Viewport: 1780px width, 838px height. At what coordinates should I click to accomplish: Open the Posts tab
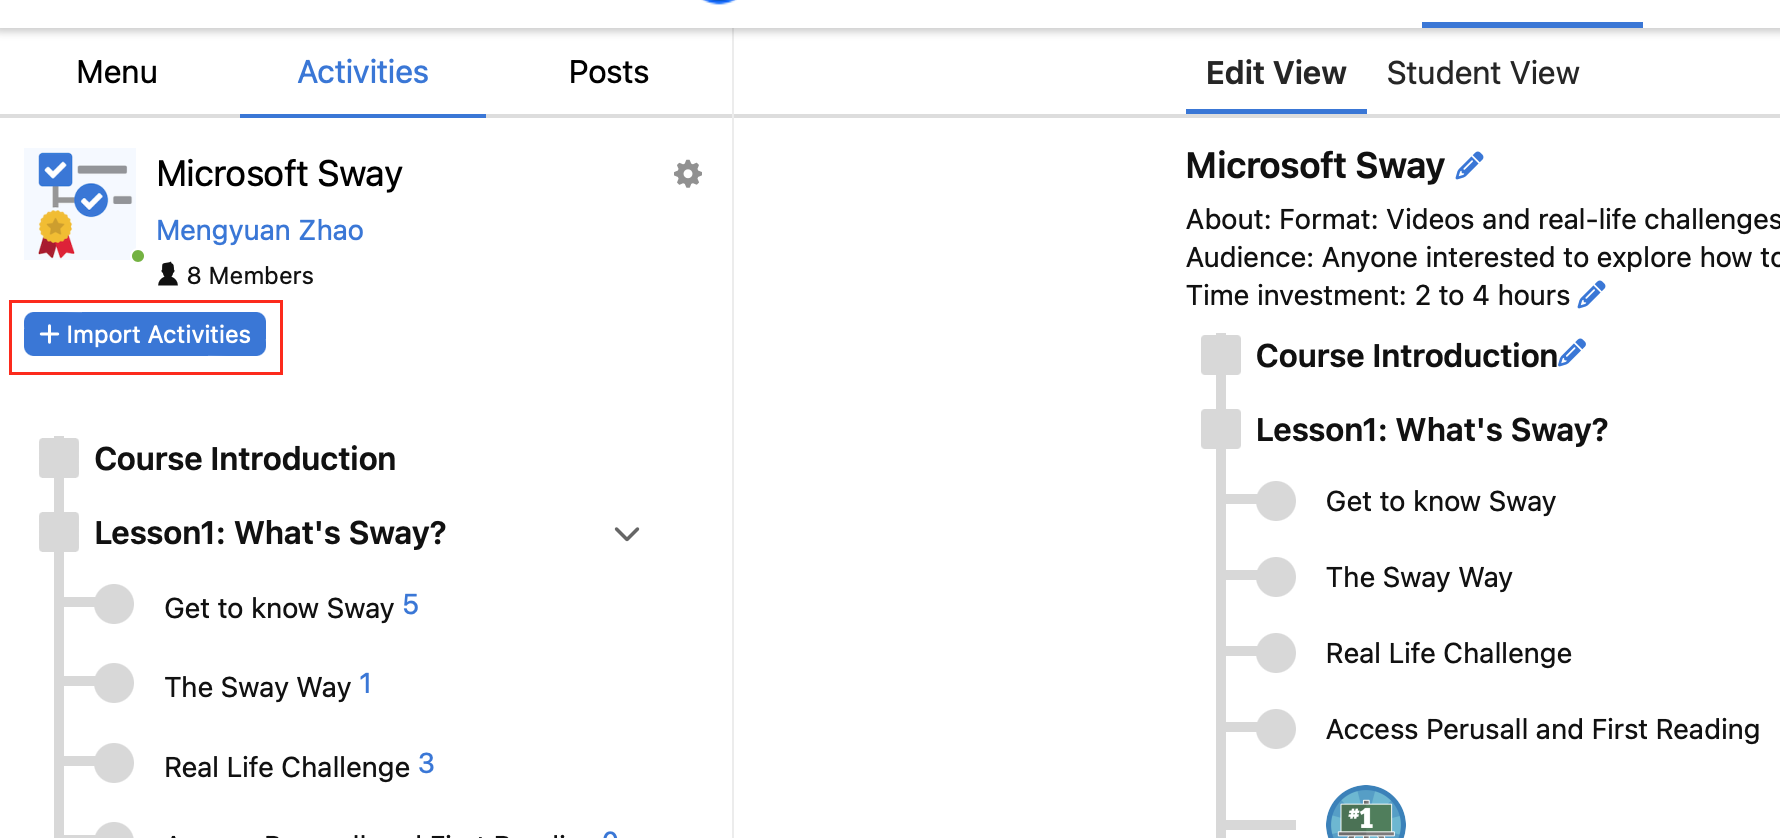coord(609,72)
